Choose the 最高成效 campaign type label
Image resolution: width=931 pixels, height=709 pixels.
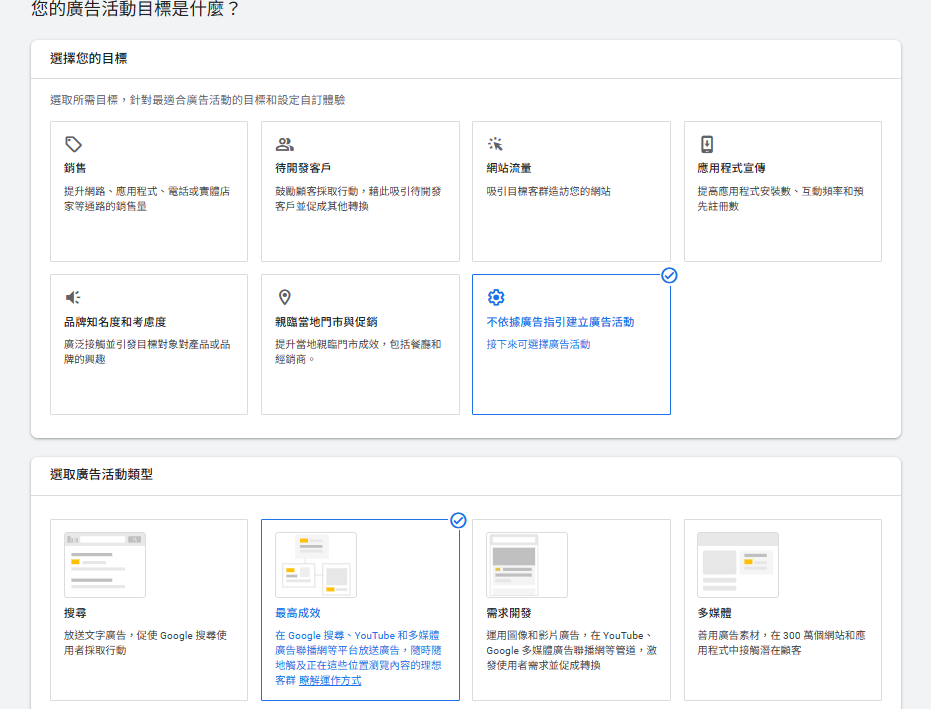(297, 613)
